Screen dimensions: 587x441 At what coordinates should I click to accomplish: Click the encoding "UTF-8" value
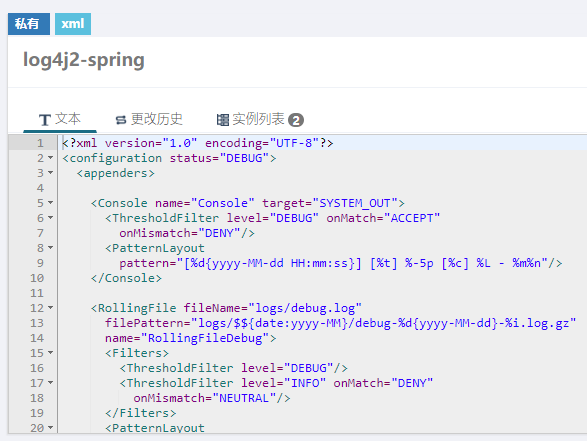click(x=294, y=143)
